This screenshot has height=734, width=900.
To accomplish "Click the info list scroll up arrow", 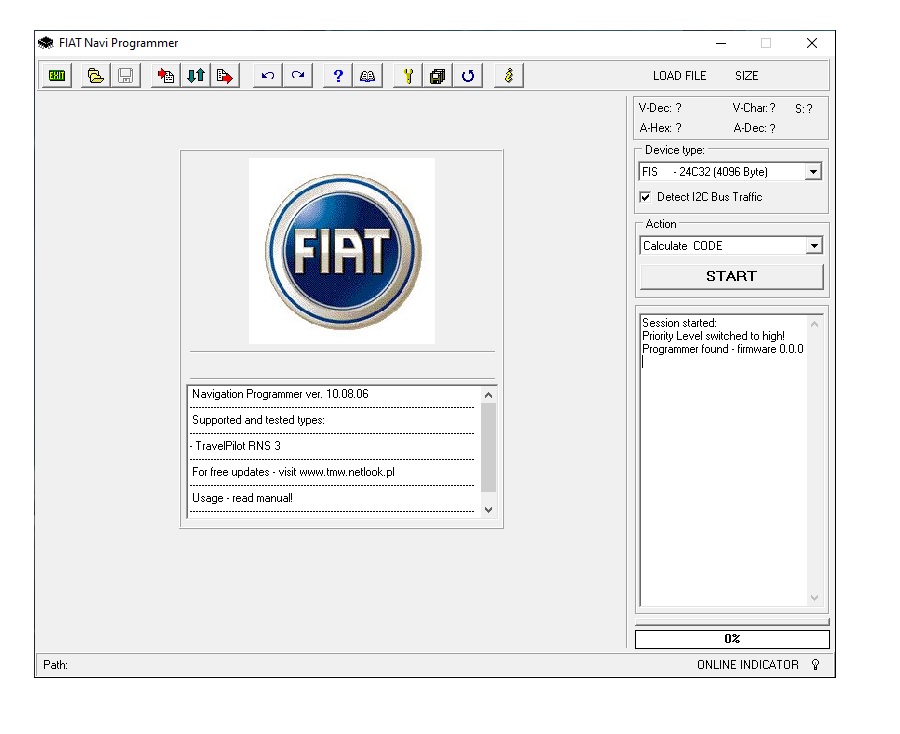I will point(488,395).
